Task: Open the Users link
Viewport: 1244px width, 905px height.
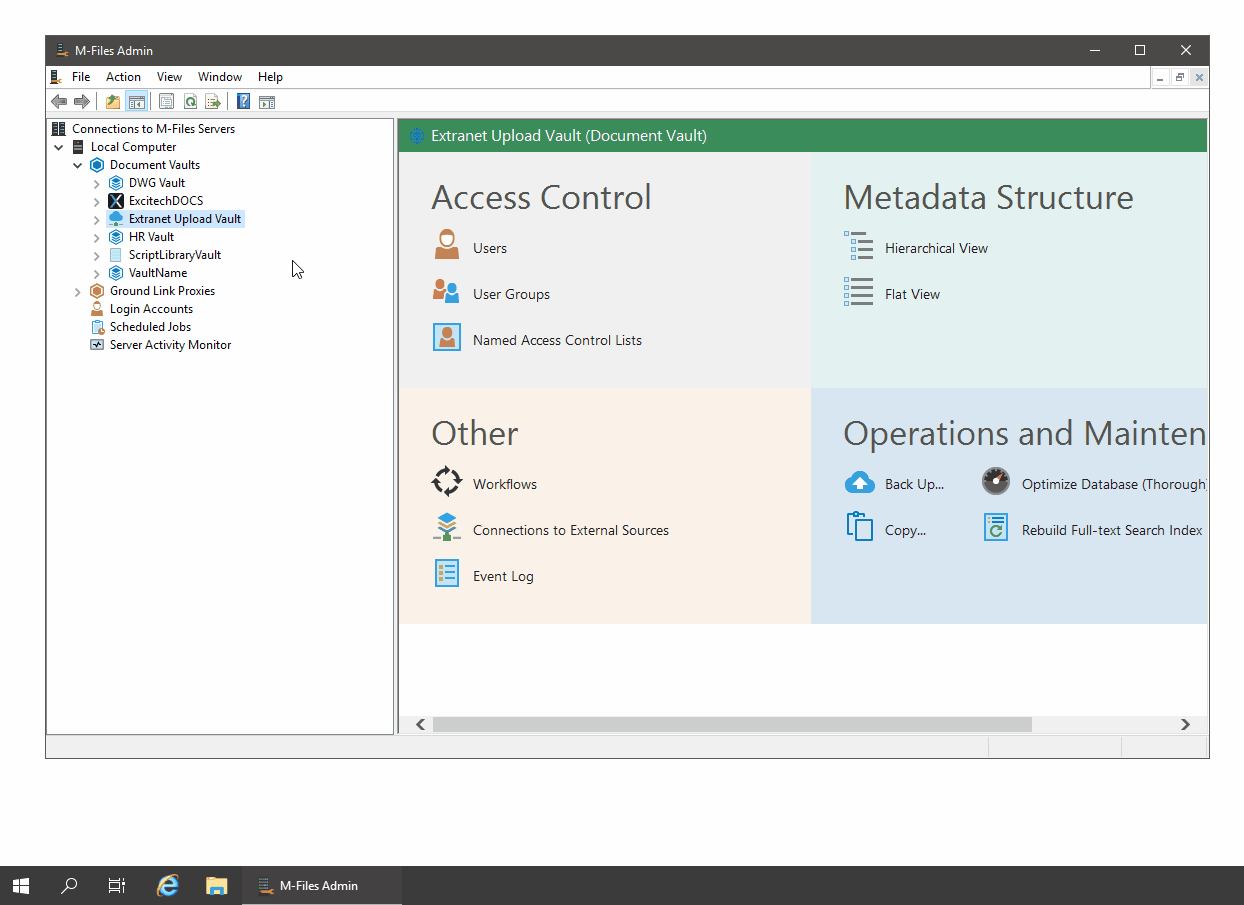Action: pyautogui.click(x=490, y=248)
